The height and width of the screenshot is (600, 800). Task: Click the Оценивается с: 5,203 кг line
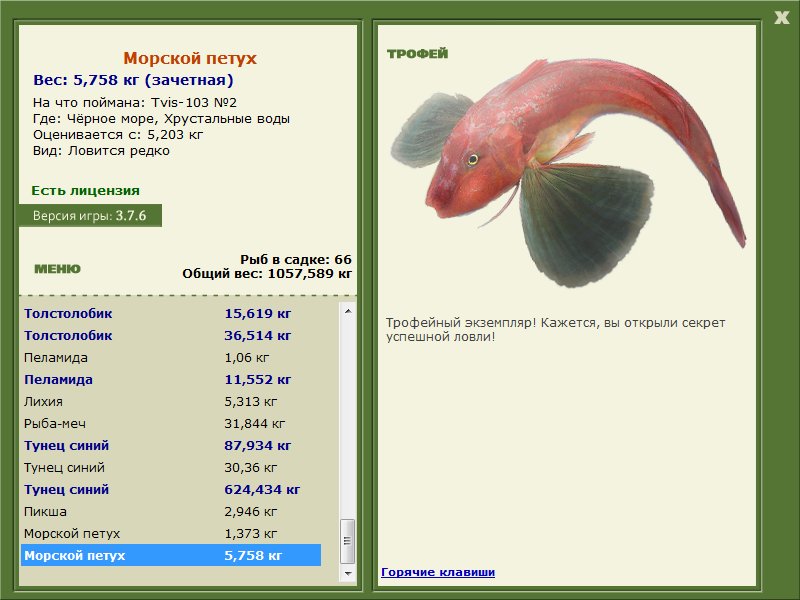point(118,135)
